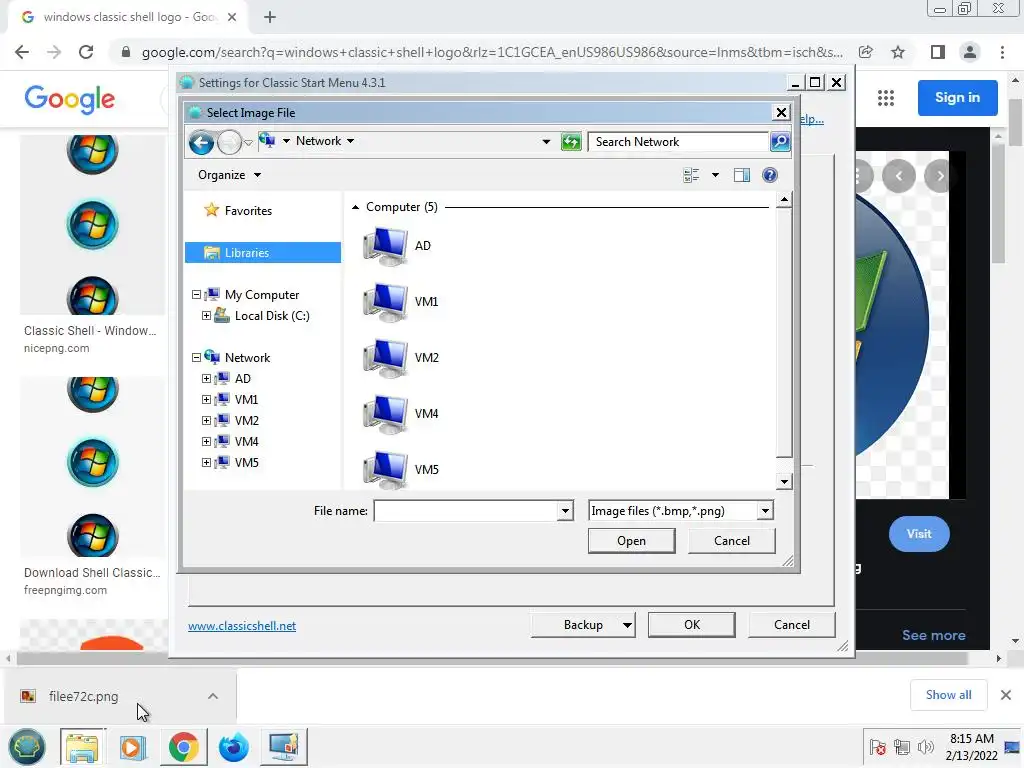Open File Explorer from the taskbar
The width and height of the screenshot is (1024, 768).
tap(82, 746)
